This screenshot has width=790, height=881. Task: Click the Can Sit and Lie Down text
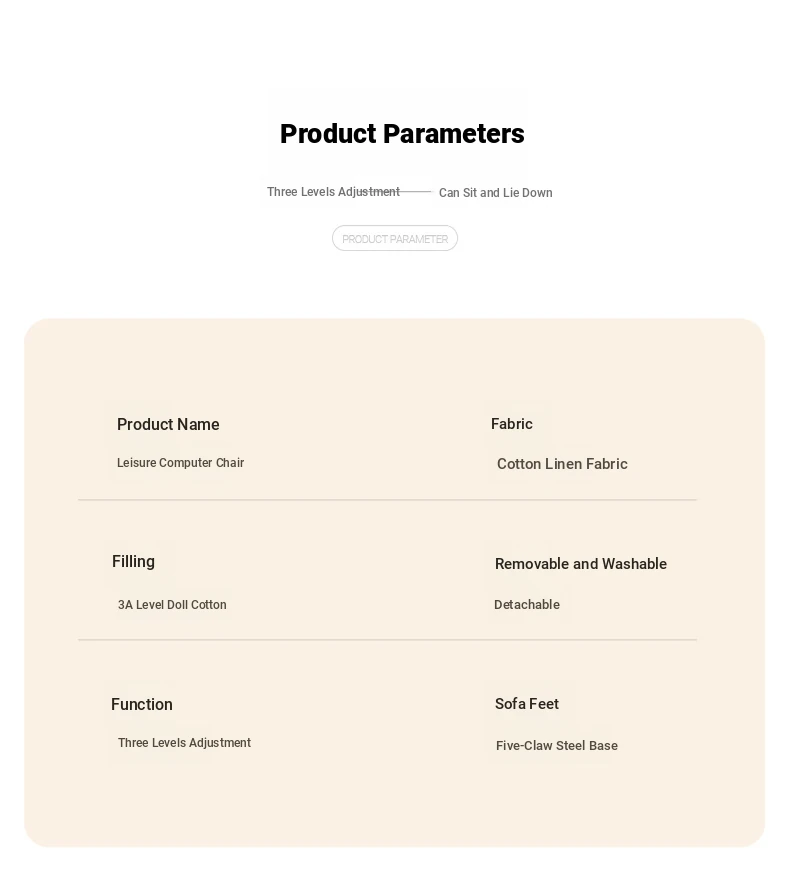496,193
